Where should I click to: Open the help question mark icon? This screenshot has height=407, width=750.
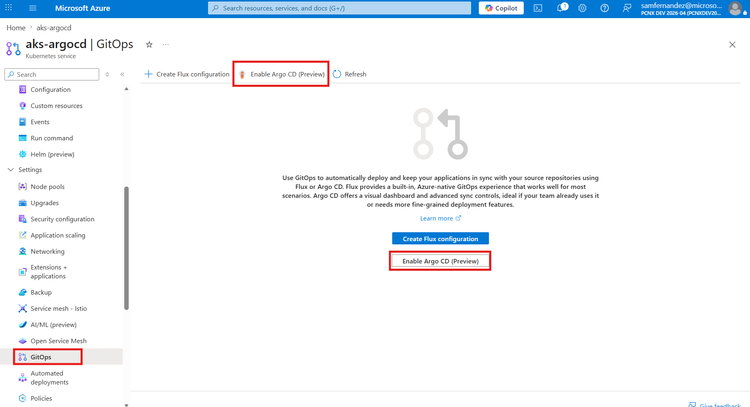click(x=605, y=8)
